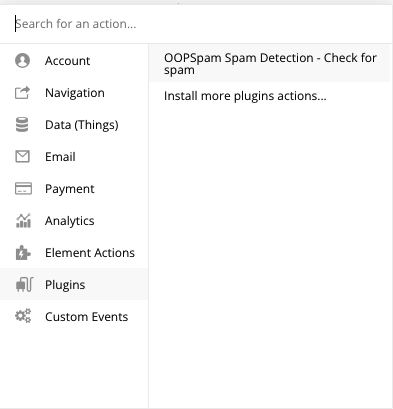Viewport: 393px width, 409px height.
Task: Open the Account action category
Action: coord(74,61)
